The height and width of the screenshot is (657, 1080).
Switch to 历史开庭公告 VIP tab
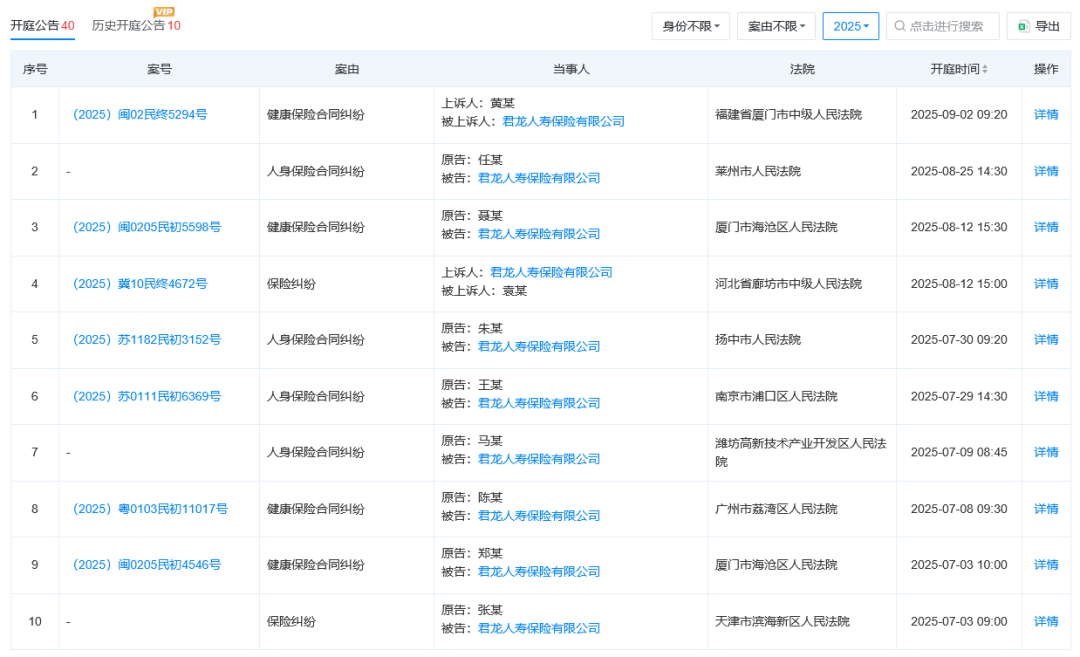click(x=136, y=25)
